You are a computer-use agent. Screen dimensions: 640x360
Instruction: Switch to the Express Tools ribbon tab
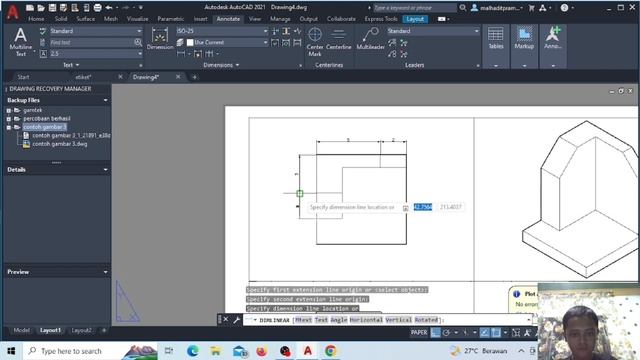[x=381, y=19]
